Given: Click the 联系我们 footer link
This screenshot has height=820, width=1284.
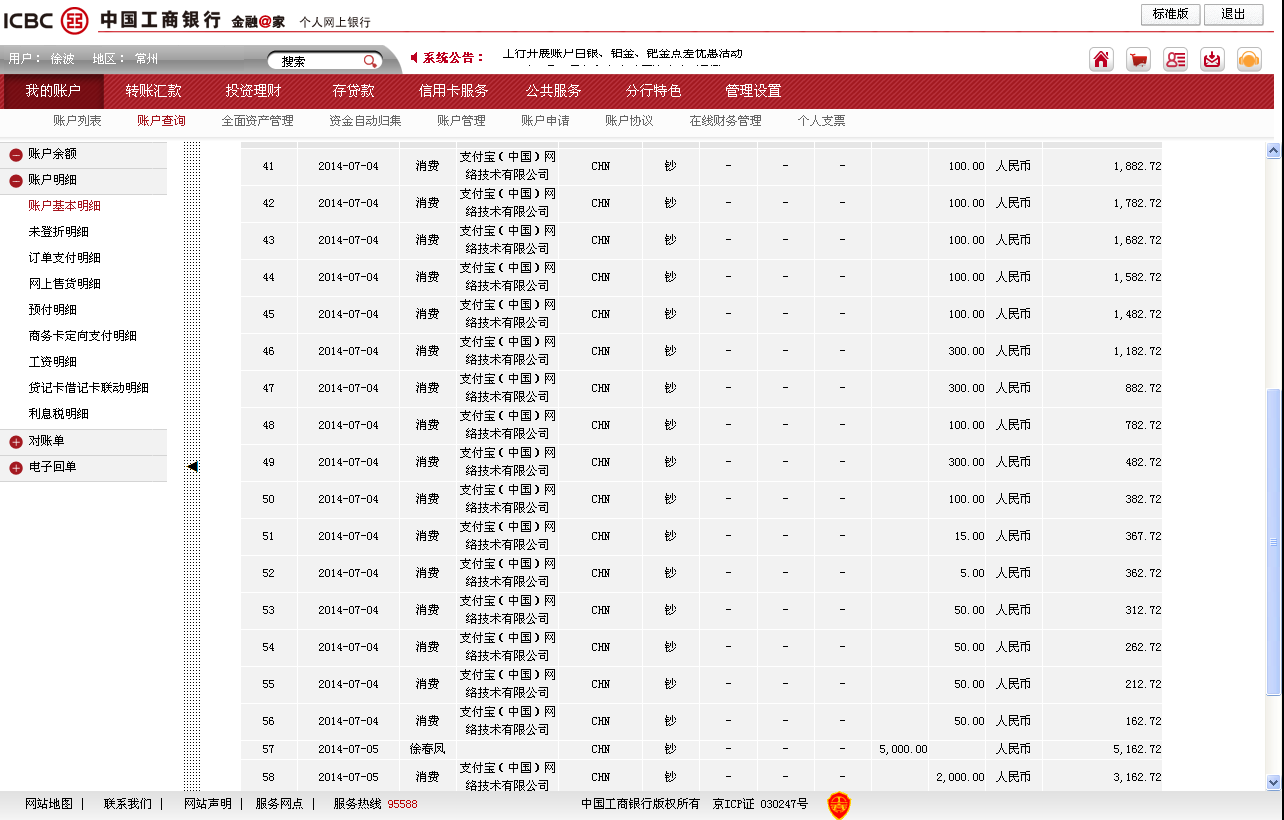Looking at the screenshot, I should tap(128, 804).
